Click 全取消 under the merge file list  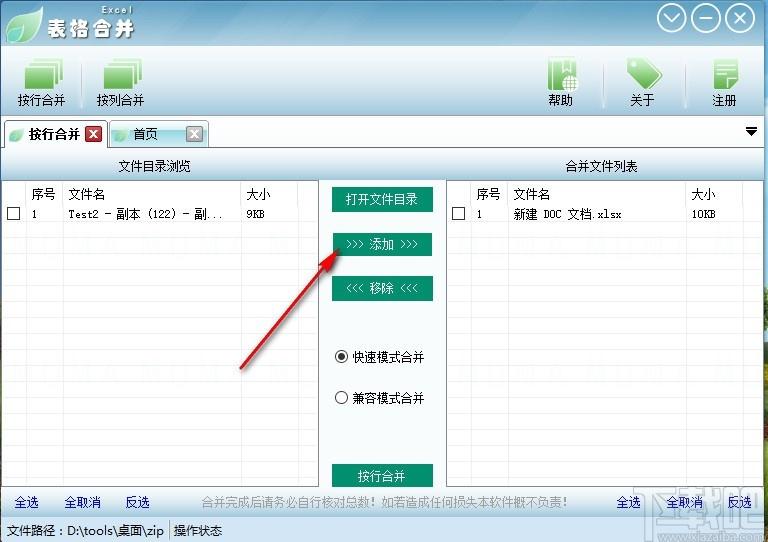pos(685,502)
